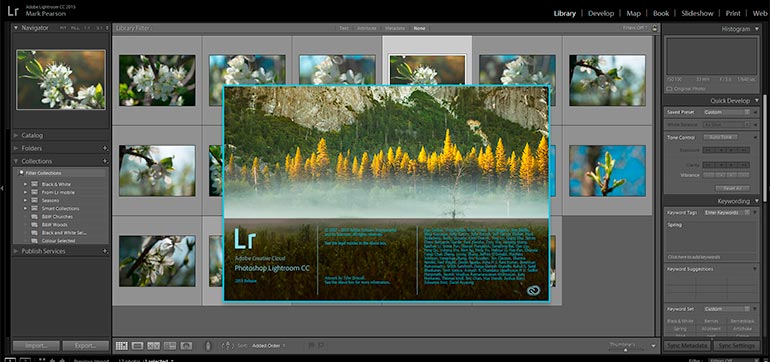
Task: Click the flag icon in the toolbar
Action: coord(311,346)
